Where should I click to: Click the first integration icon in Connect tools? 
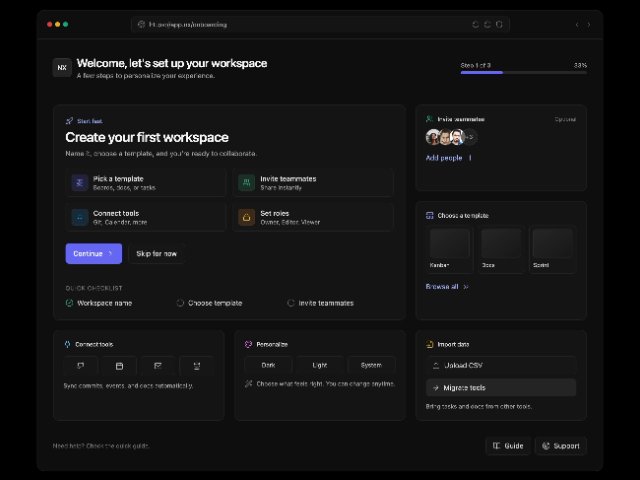[x=81, y=366]
